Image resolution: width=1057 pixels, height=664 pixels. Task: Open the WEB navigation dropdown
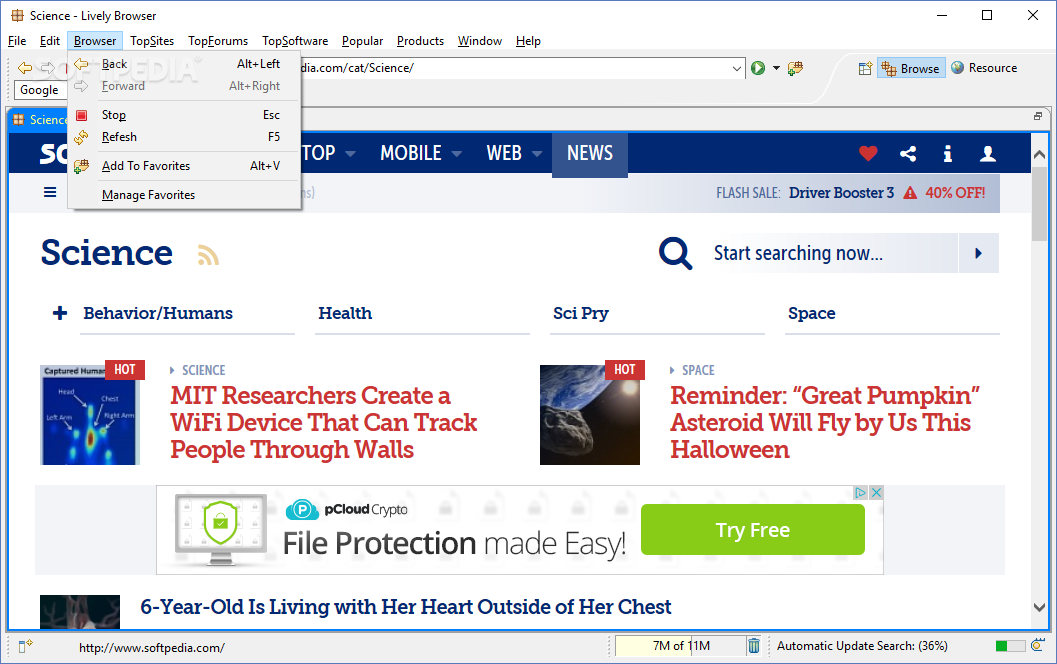point(514,153)
